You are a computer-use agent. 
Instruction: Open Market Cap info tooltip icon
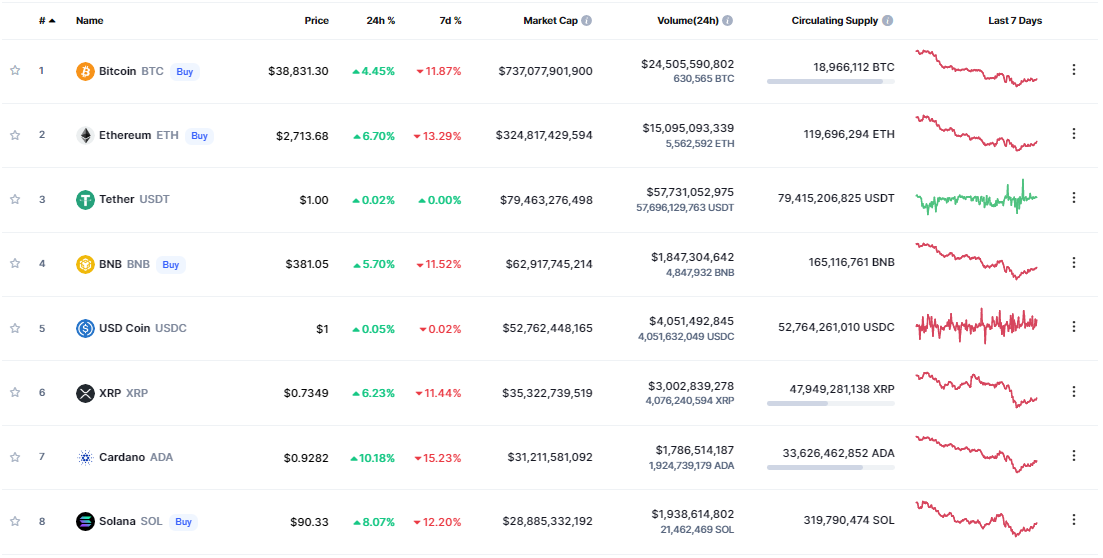pos(587,20)
